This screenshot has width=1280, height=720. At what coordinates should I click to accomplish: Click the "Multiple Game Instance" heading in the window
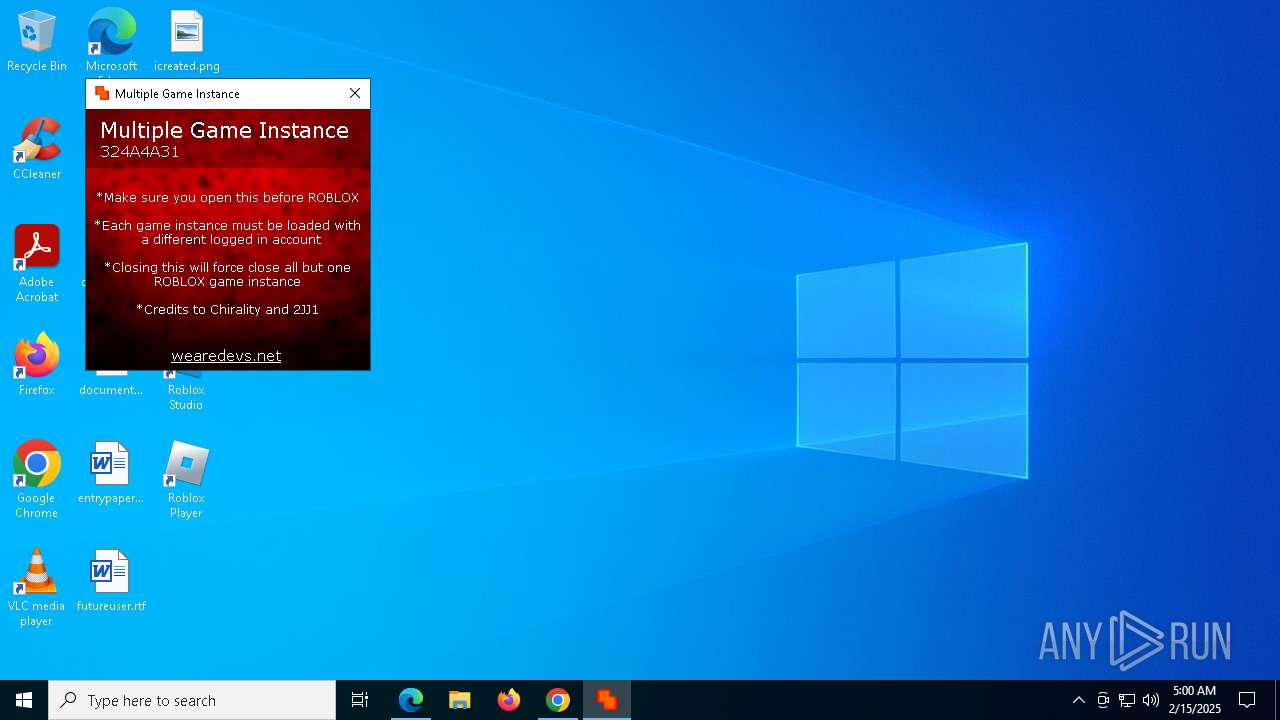tap(224, 130)
